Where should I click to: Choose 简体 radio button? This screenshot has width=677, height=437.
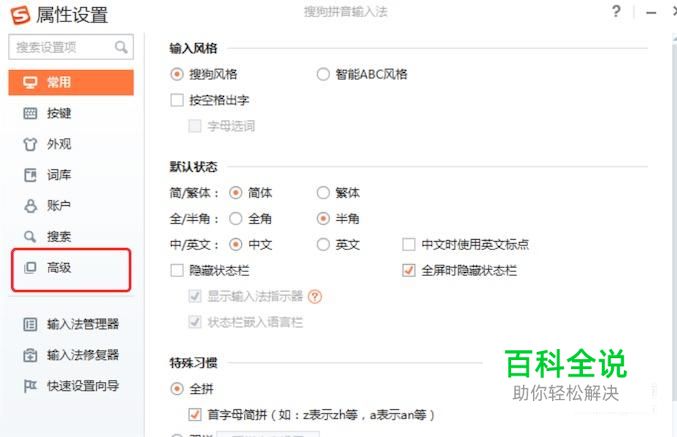point(236,193)
